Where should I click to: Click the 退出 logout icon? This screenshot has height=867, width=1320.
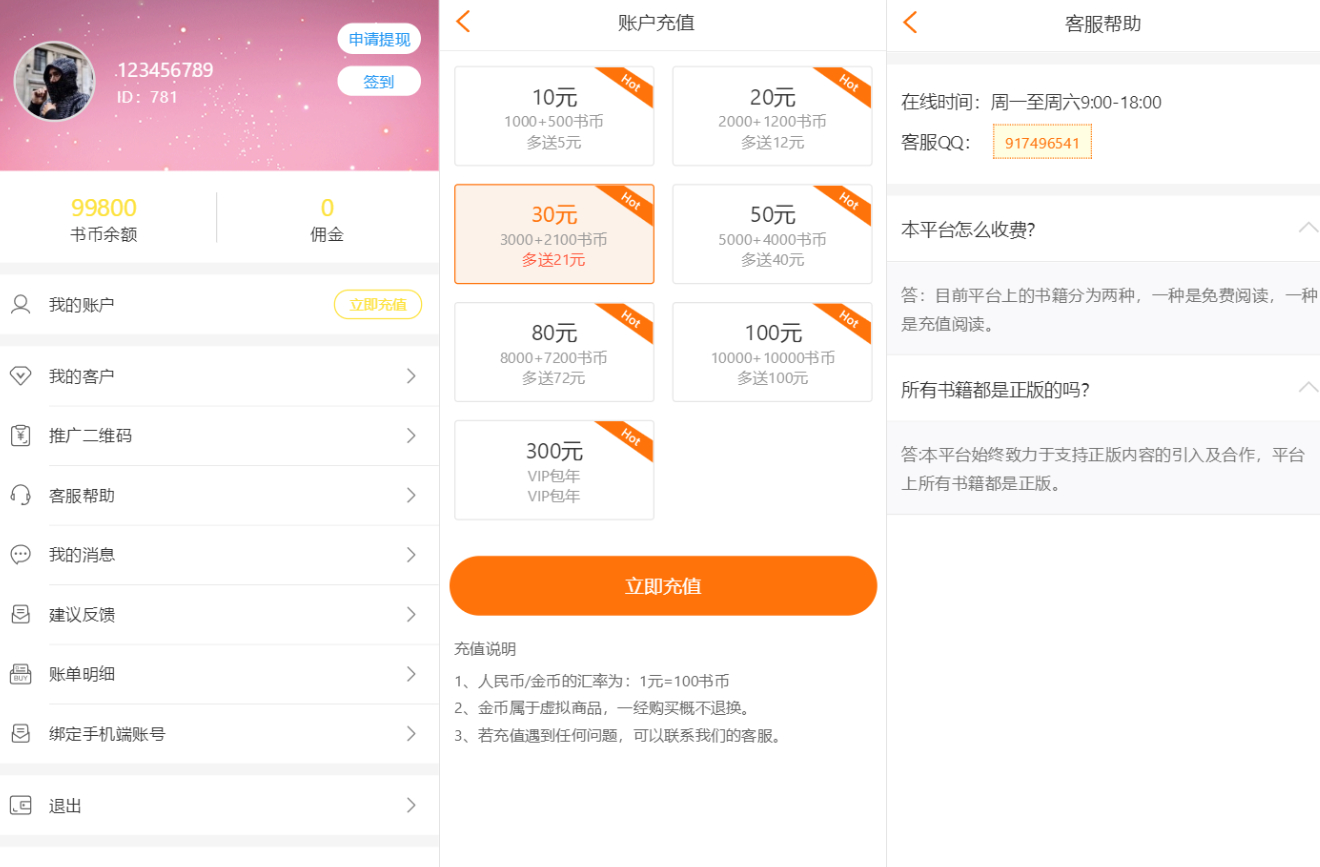click(20, 805)
